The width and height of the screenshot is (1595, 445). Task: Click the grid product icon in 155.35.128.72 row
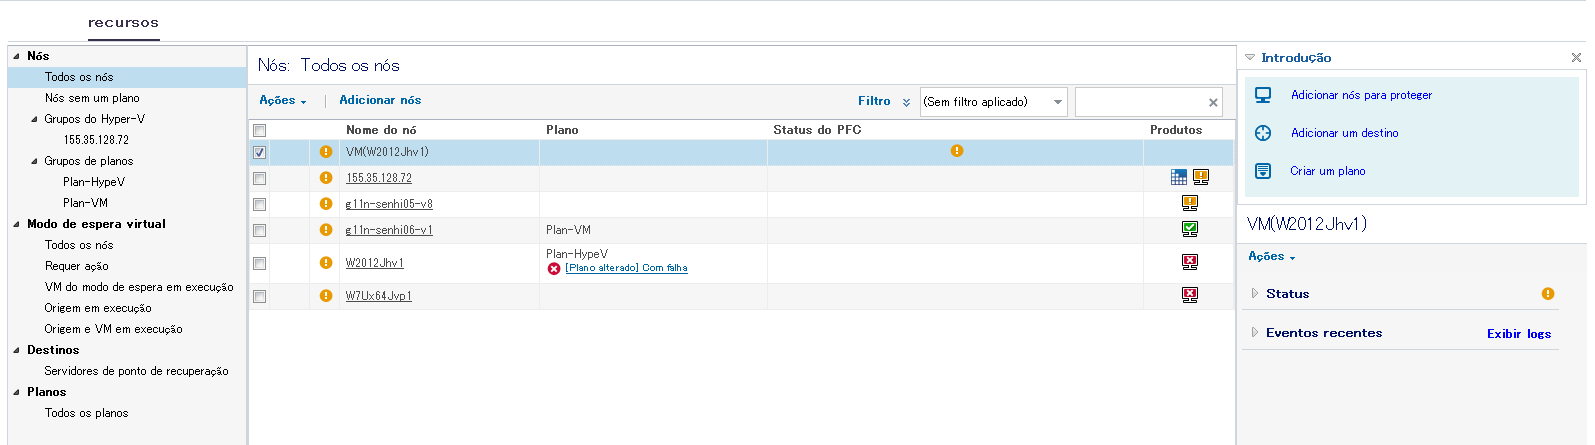pos(1179,177)
